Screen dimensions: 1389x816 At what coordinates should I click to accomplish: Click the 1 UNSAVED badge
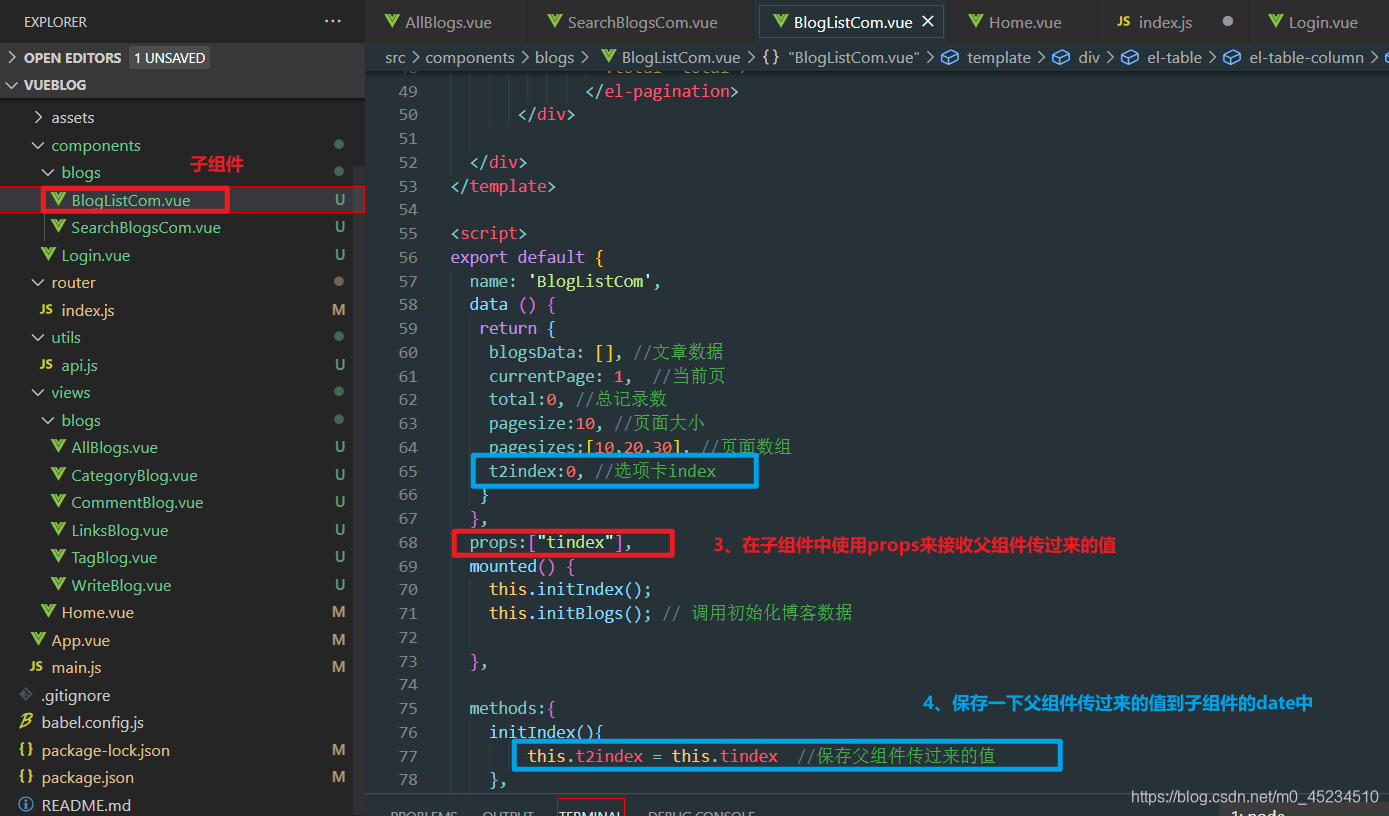tap(169, 58)
